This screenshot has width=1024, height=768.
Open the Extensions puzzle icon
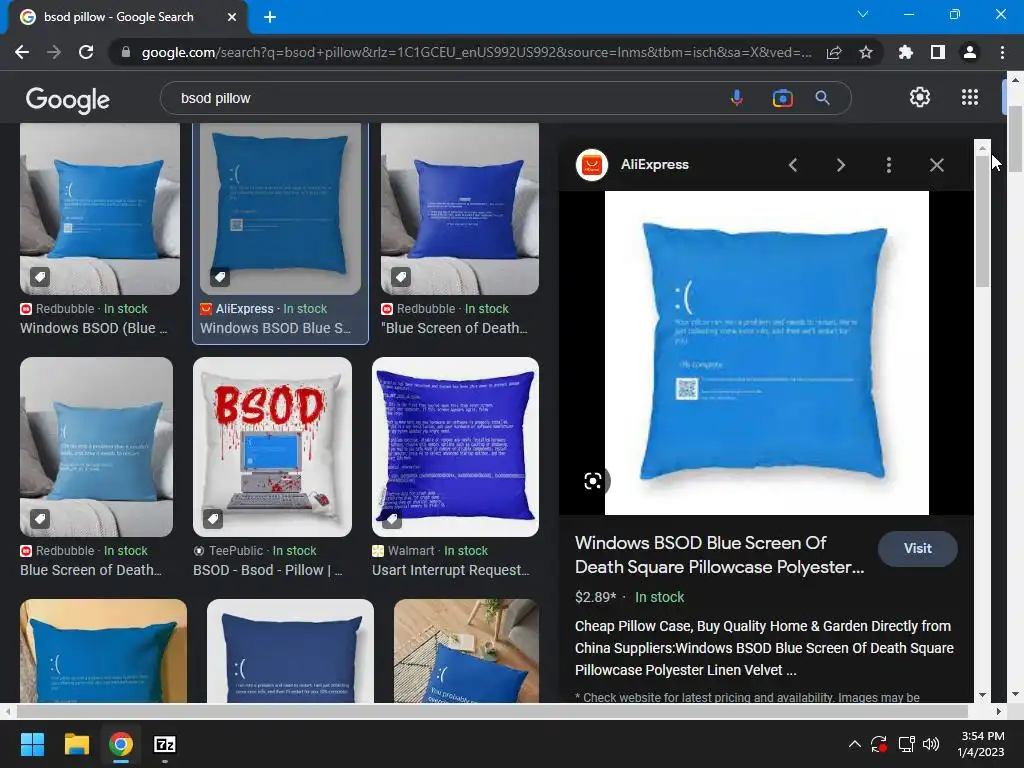point(906,52)
